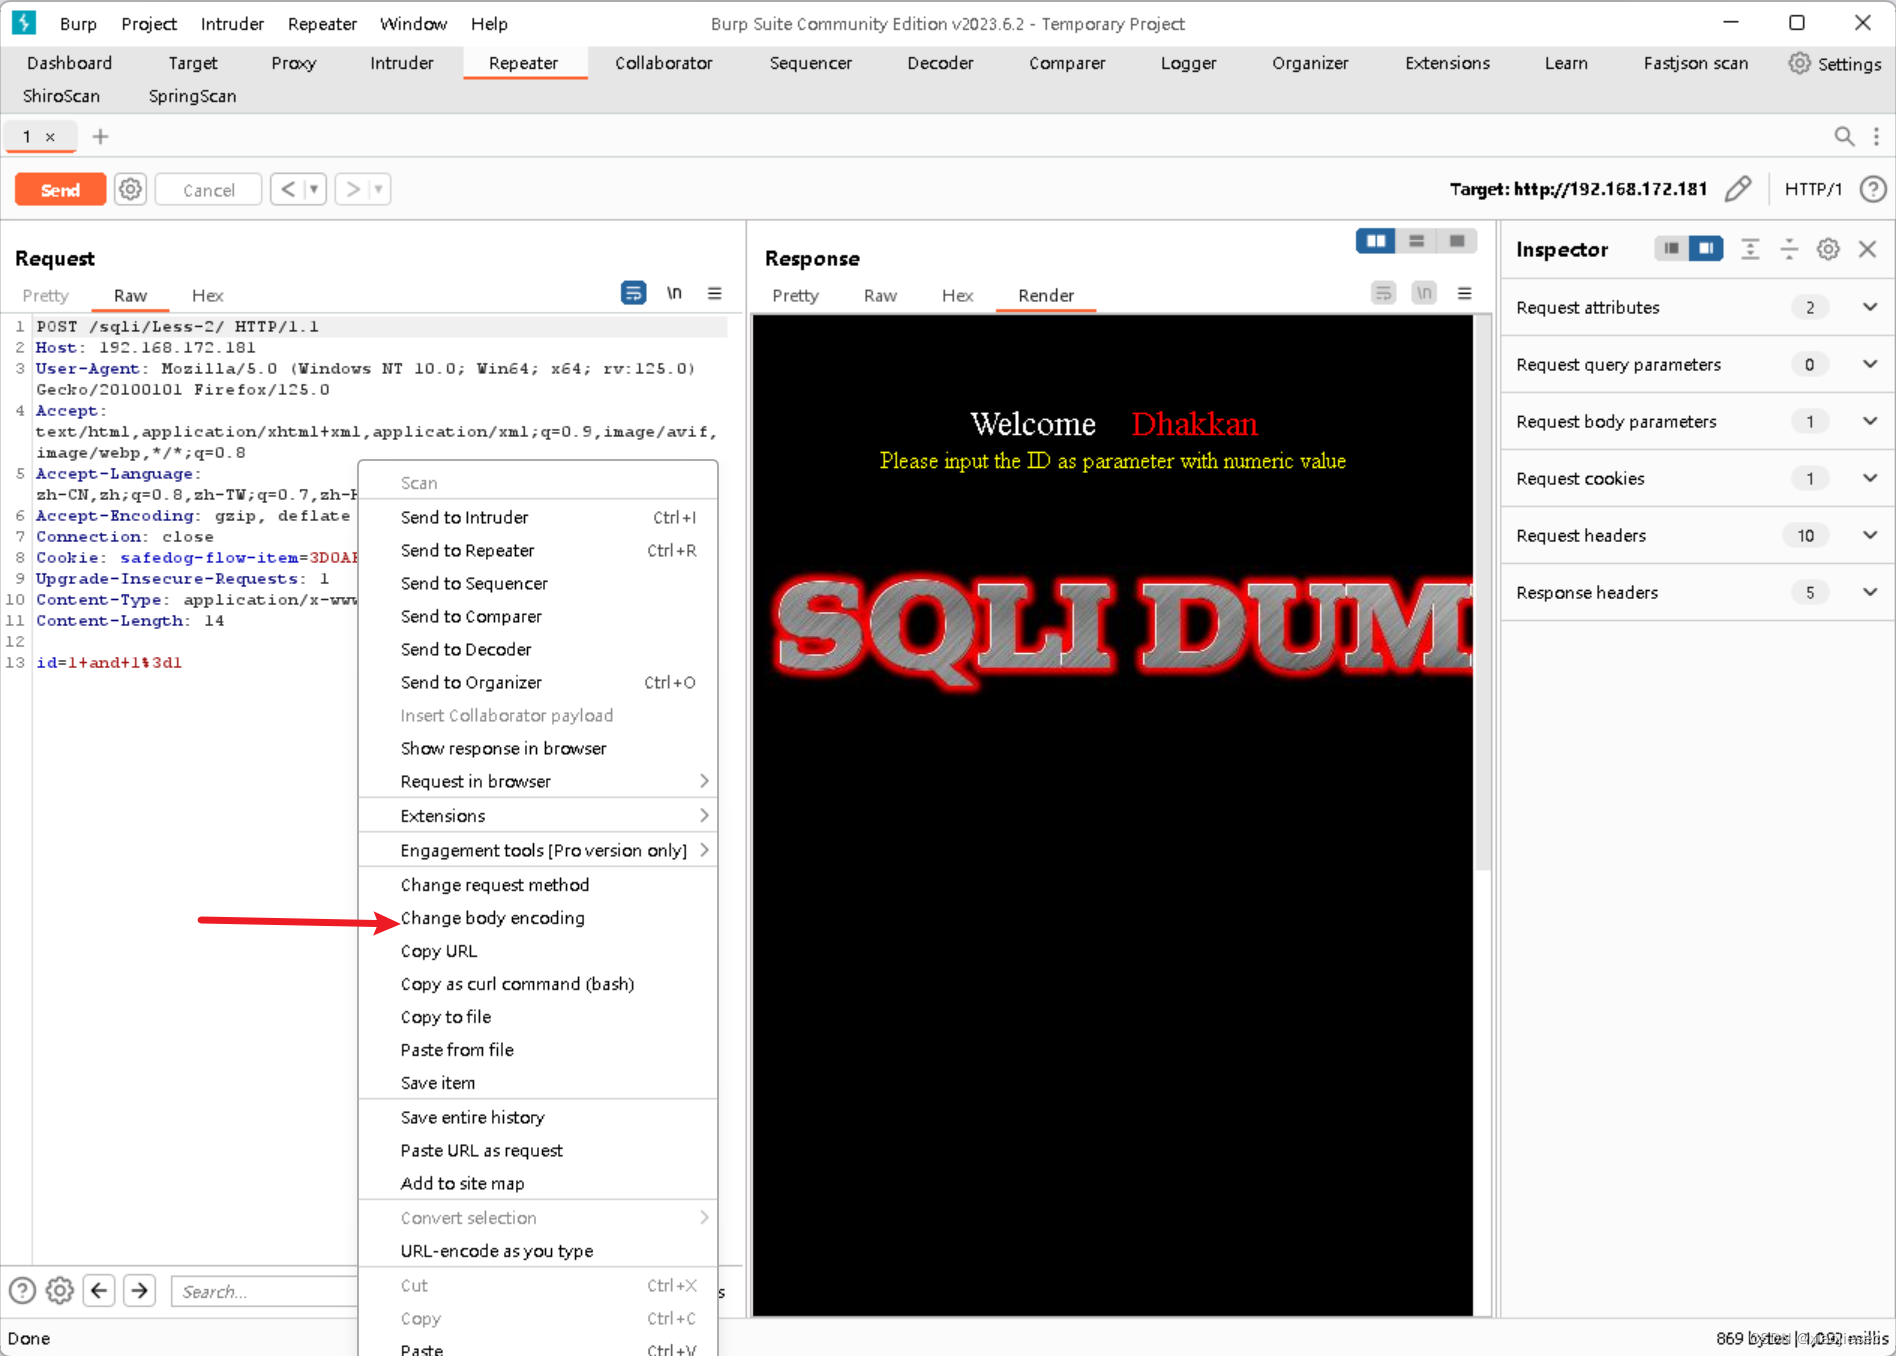Switch to combined tabbed layout view
The width and height of the screenshot is (1896, 1356).
(1457, 241)
